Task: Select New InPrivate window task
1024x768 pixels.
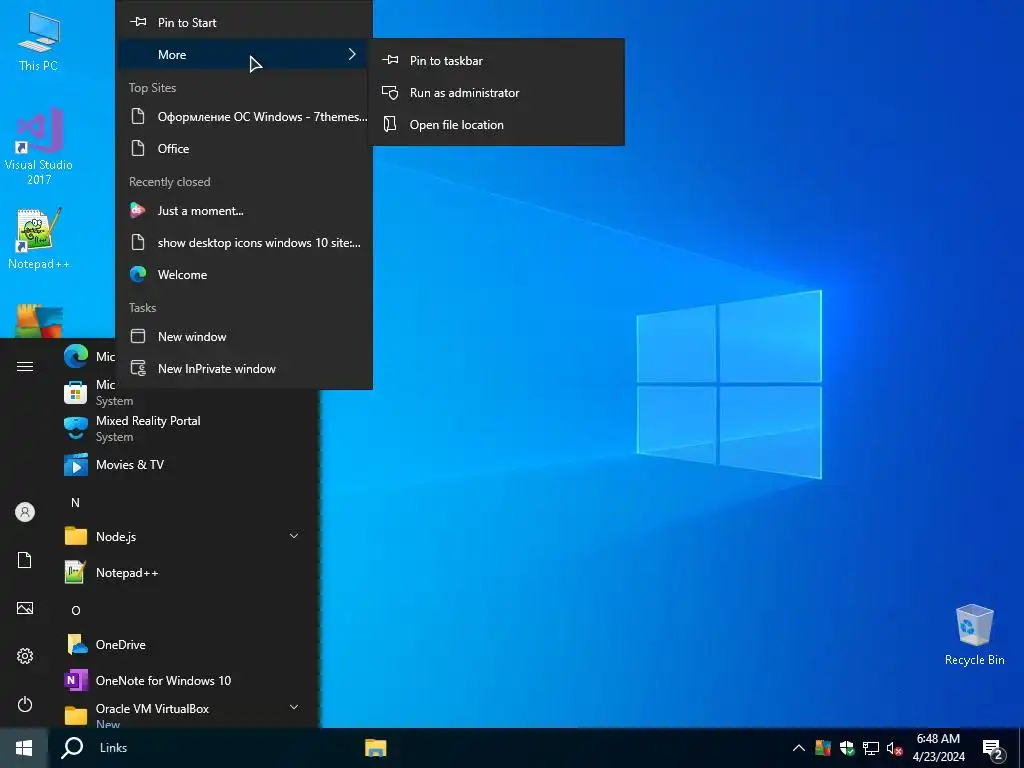Action: pyautogui.click(x=244, y=369)
